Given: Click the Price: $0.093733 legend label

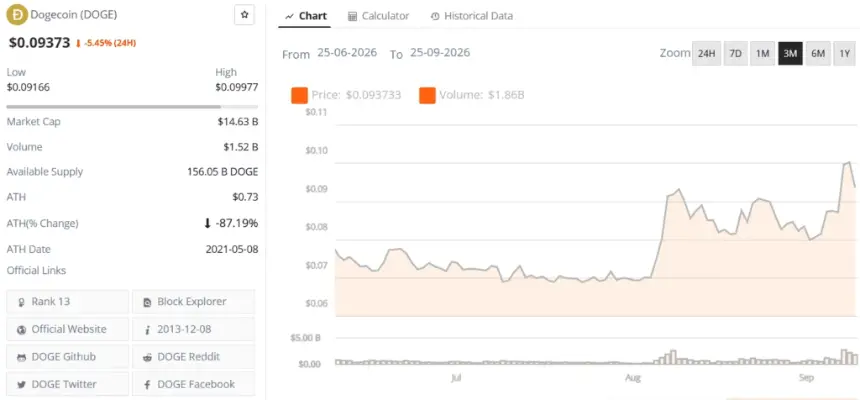Looking at the screenshot, I should 357,95.
